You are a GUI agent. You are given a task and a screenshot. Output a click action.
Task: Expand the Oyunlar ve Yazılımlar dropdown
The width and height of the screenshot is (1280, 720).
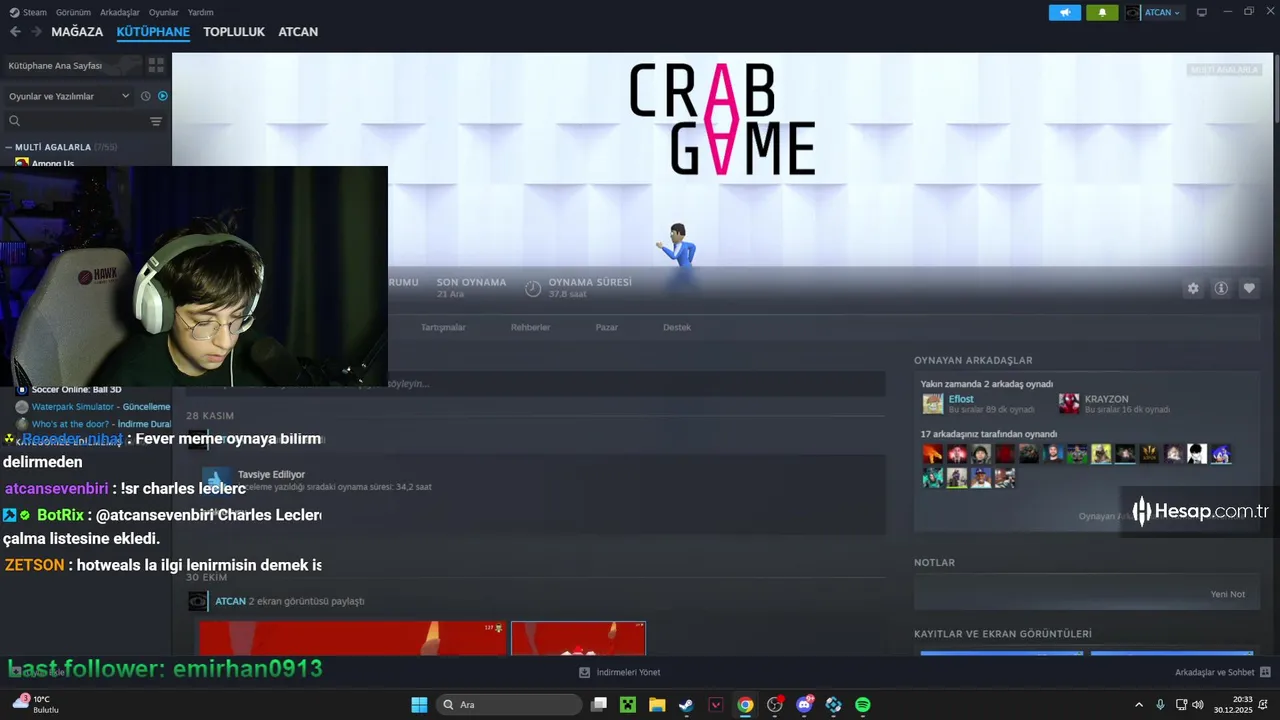click(70, 96)
